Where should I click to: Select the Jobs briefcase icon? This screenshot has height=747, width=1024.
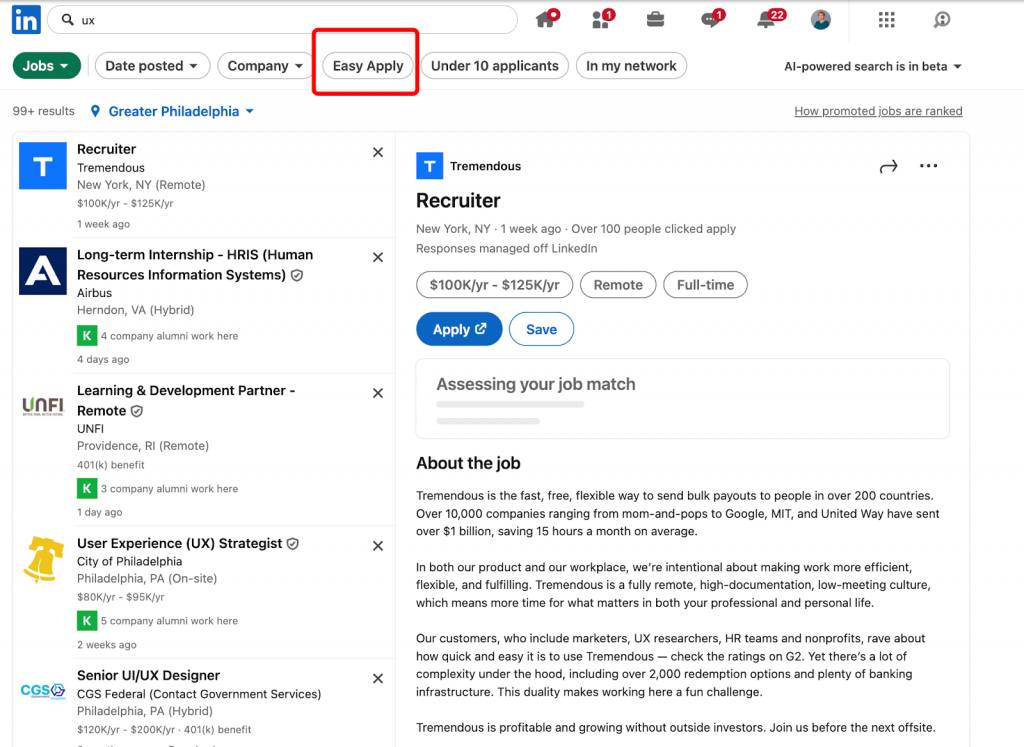pyautogui.click(x=655, y=19)
